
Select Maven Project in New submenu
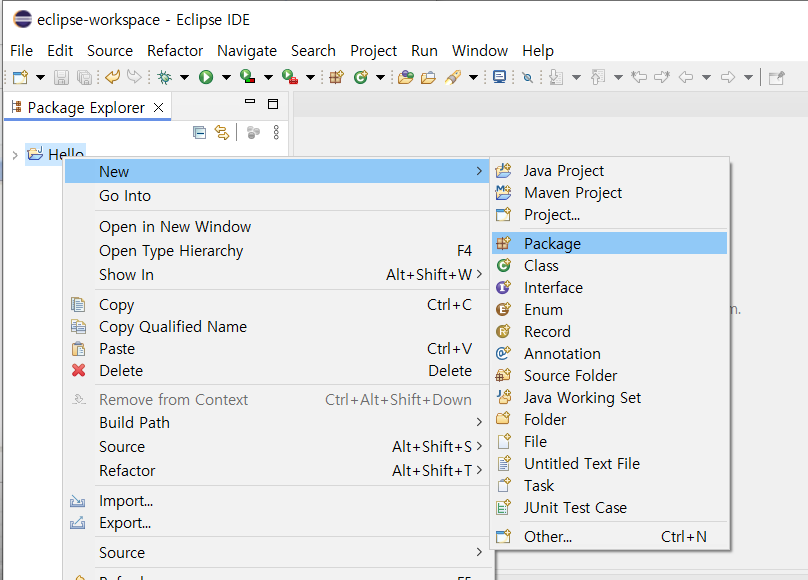(610, 193)
